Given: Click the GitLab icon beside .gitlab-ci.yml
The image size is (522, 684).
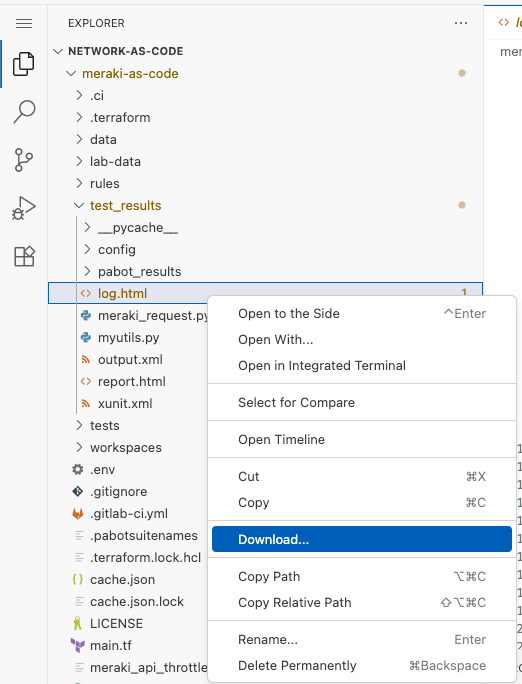Looking at the screenshot, I should tap(78, 513).
